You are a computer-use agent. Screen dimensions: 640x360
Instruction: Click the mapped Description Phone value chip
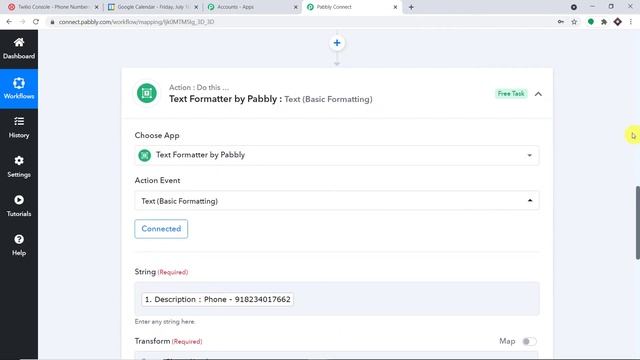(x=217, y=299)
